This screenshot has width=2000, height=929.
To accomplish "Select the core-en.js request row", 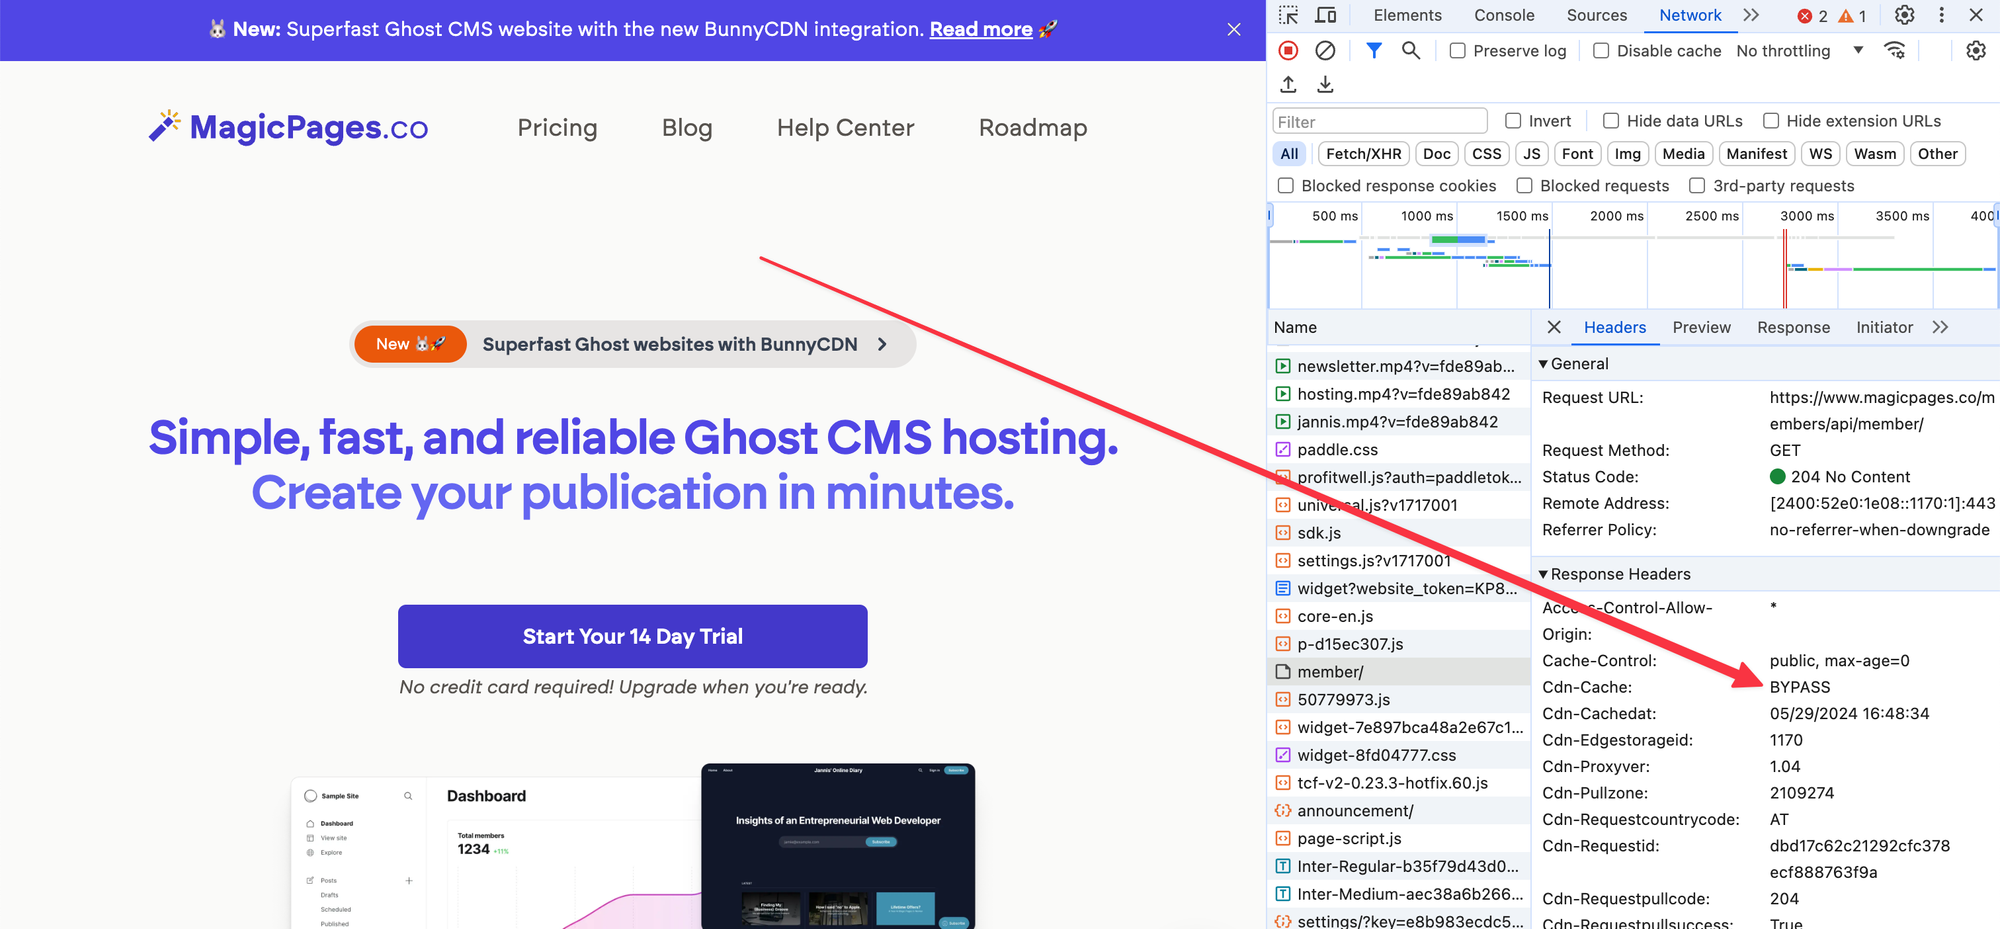I will click(x=1399, y=616).
